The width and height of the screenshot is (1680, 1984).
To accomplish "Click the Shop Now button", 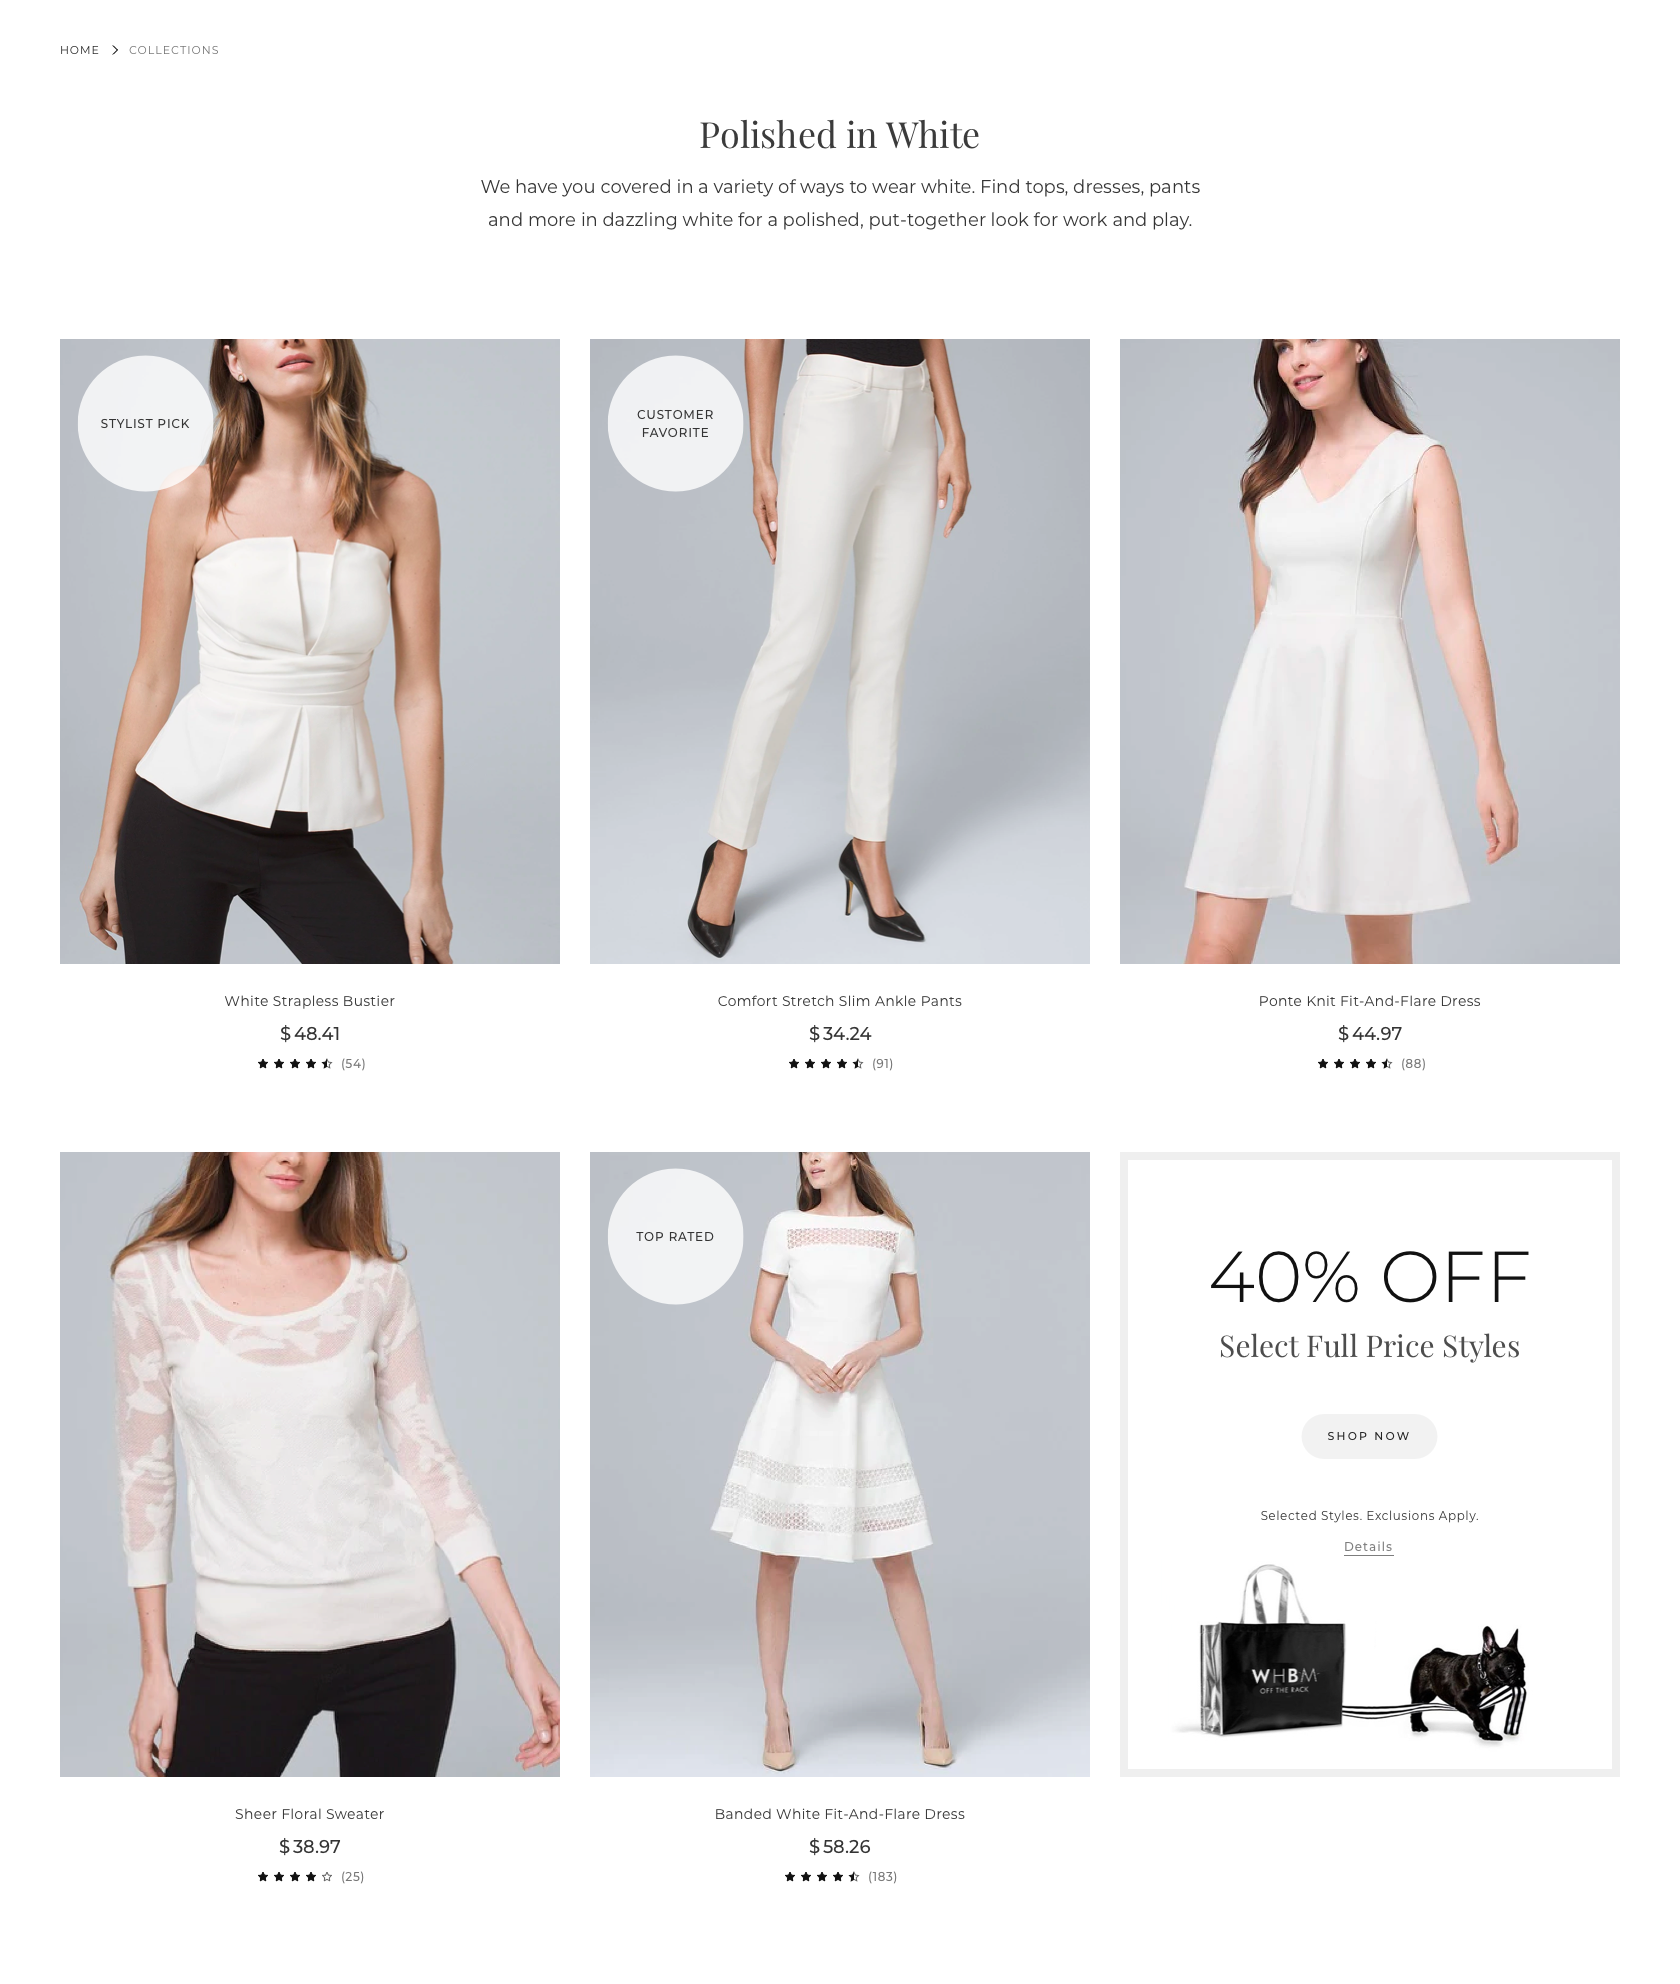I will click(1369, 1436).
